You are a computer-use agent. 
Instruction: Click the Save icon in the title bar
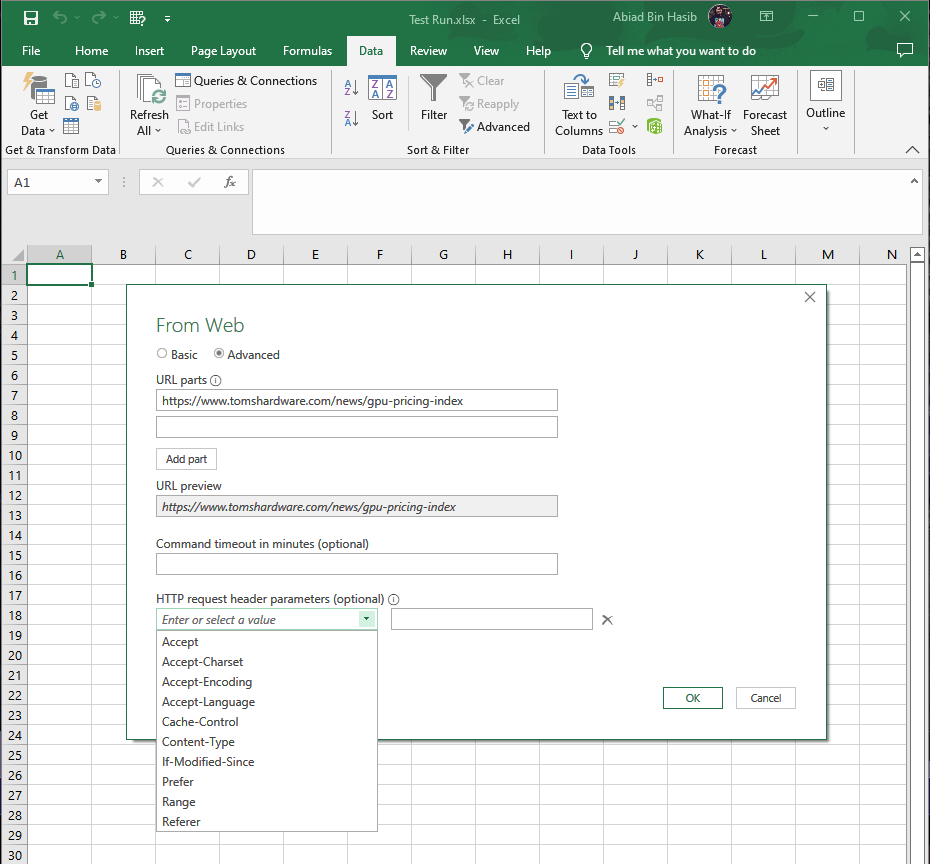(31, 18)
